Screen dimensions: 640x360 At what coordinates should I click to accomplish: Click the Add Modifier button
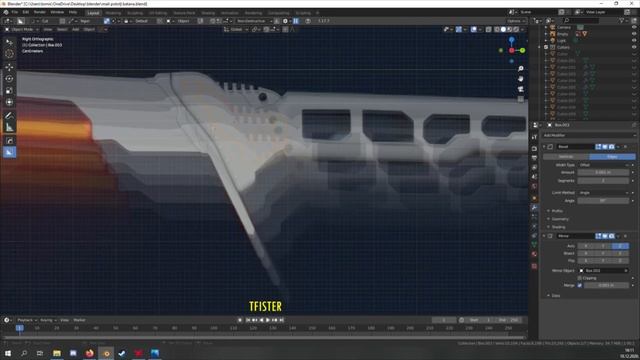(589, 135)
